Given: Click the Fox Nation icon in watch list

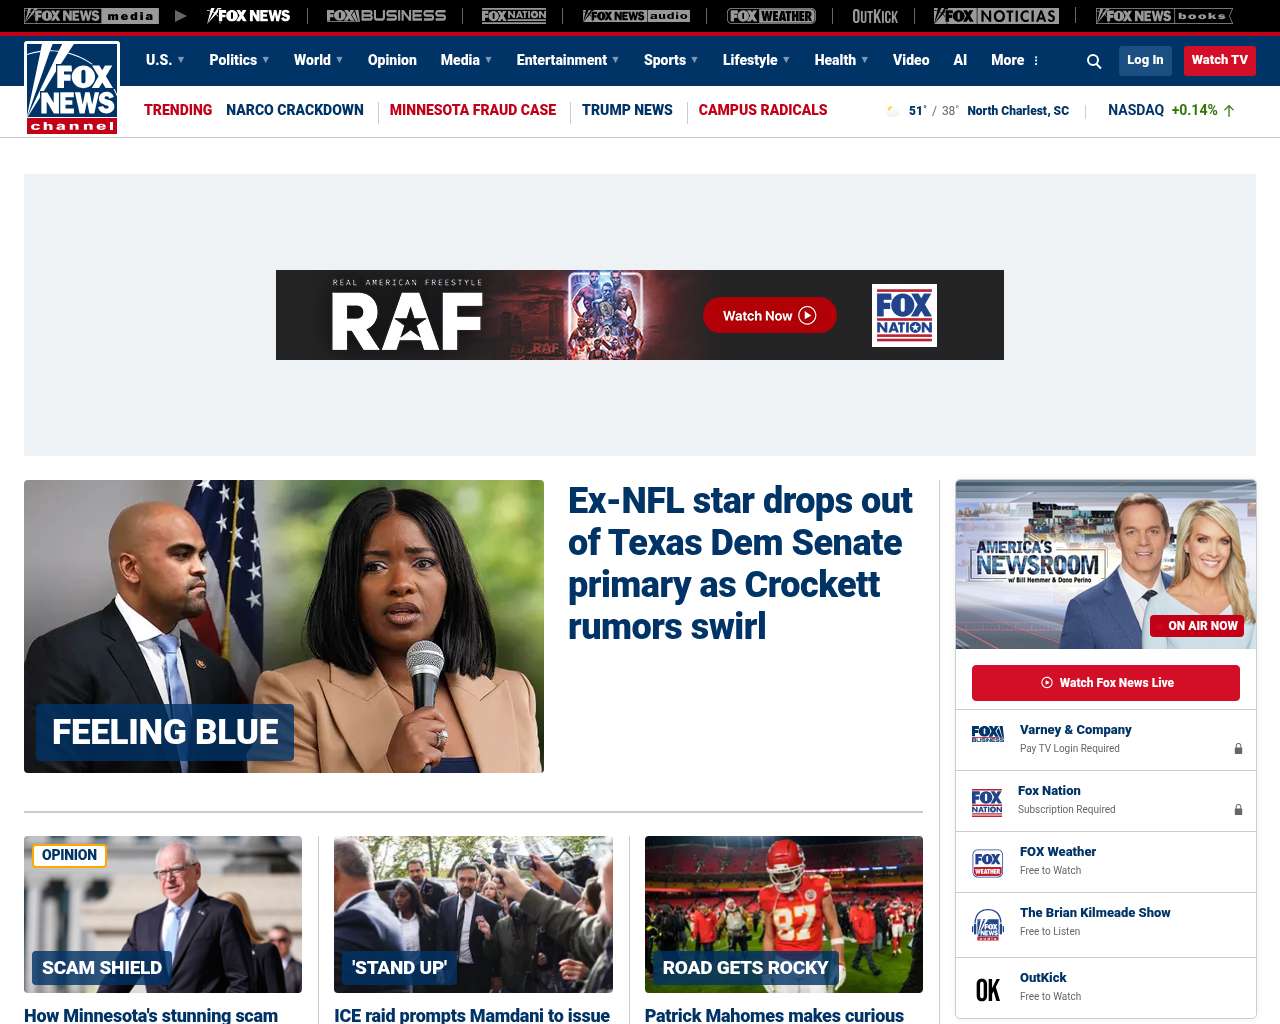Looking at the screenshot, I should [x=987, y=802].
